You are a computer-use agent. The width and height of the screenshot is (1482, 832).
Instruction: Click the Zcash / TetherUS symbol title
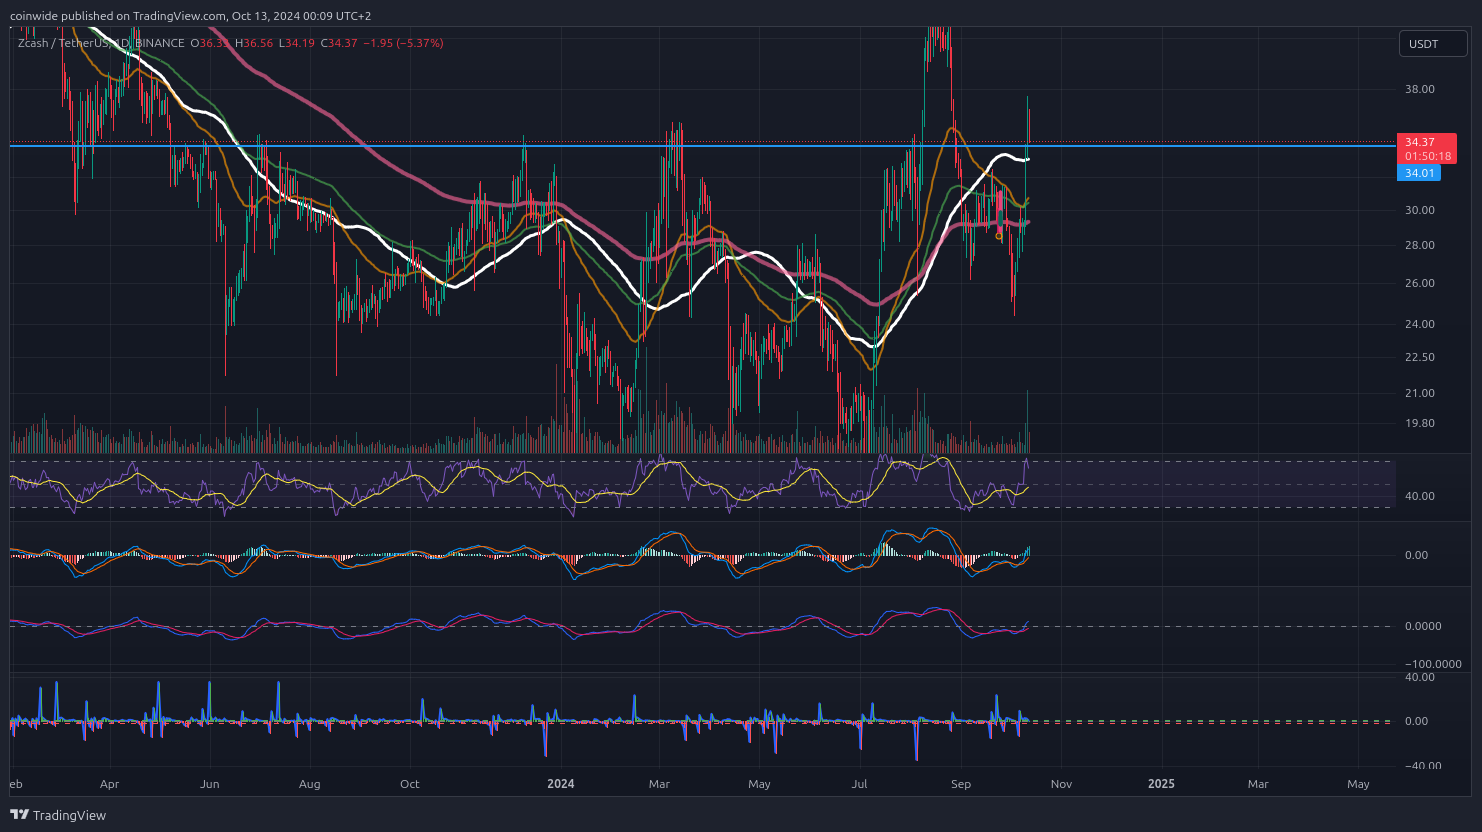tap(63, 43)
